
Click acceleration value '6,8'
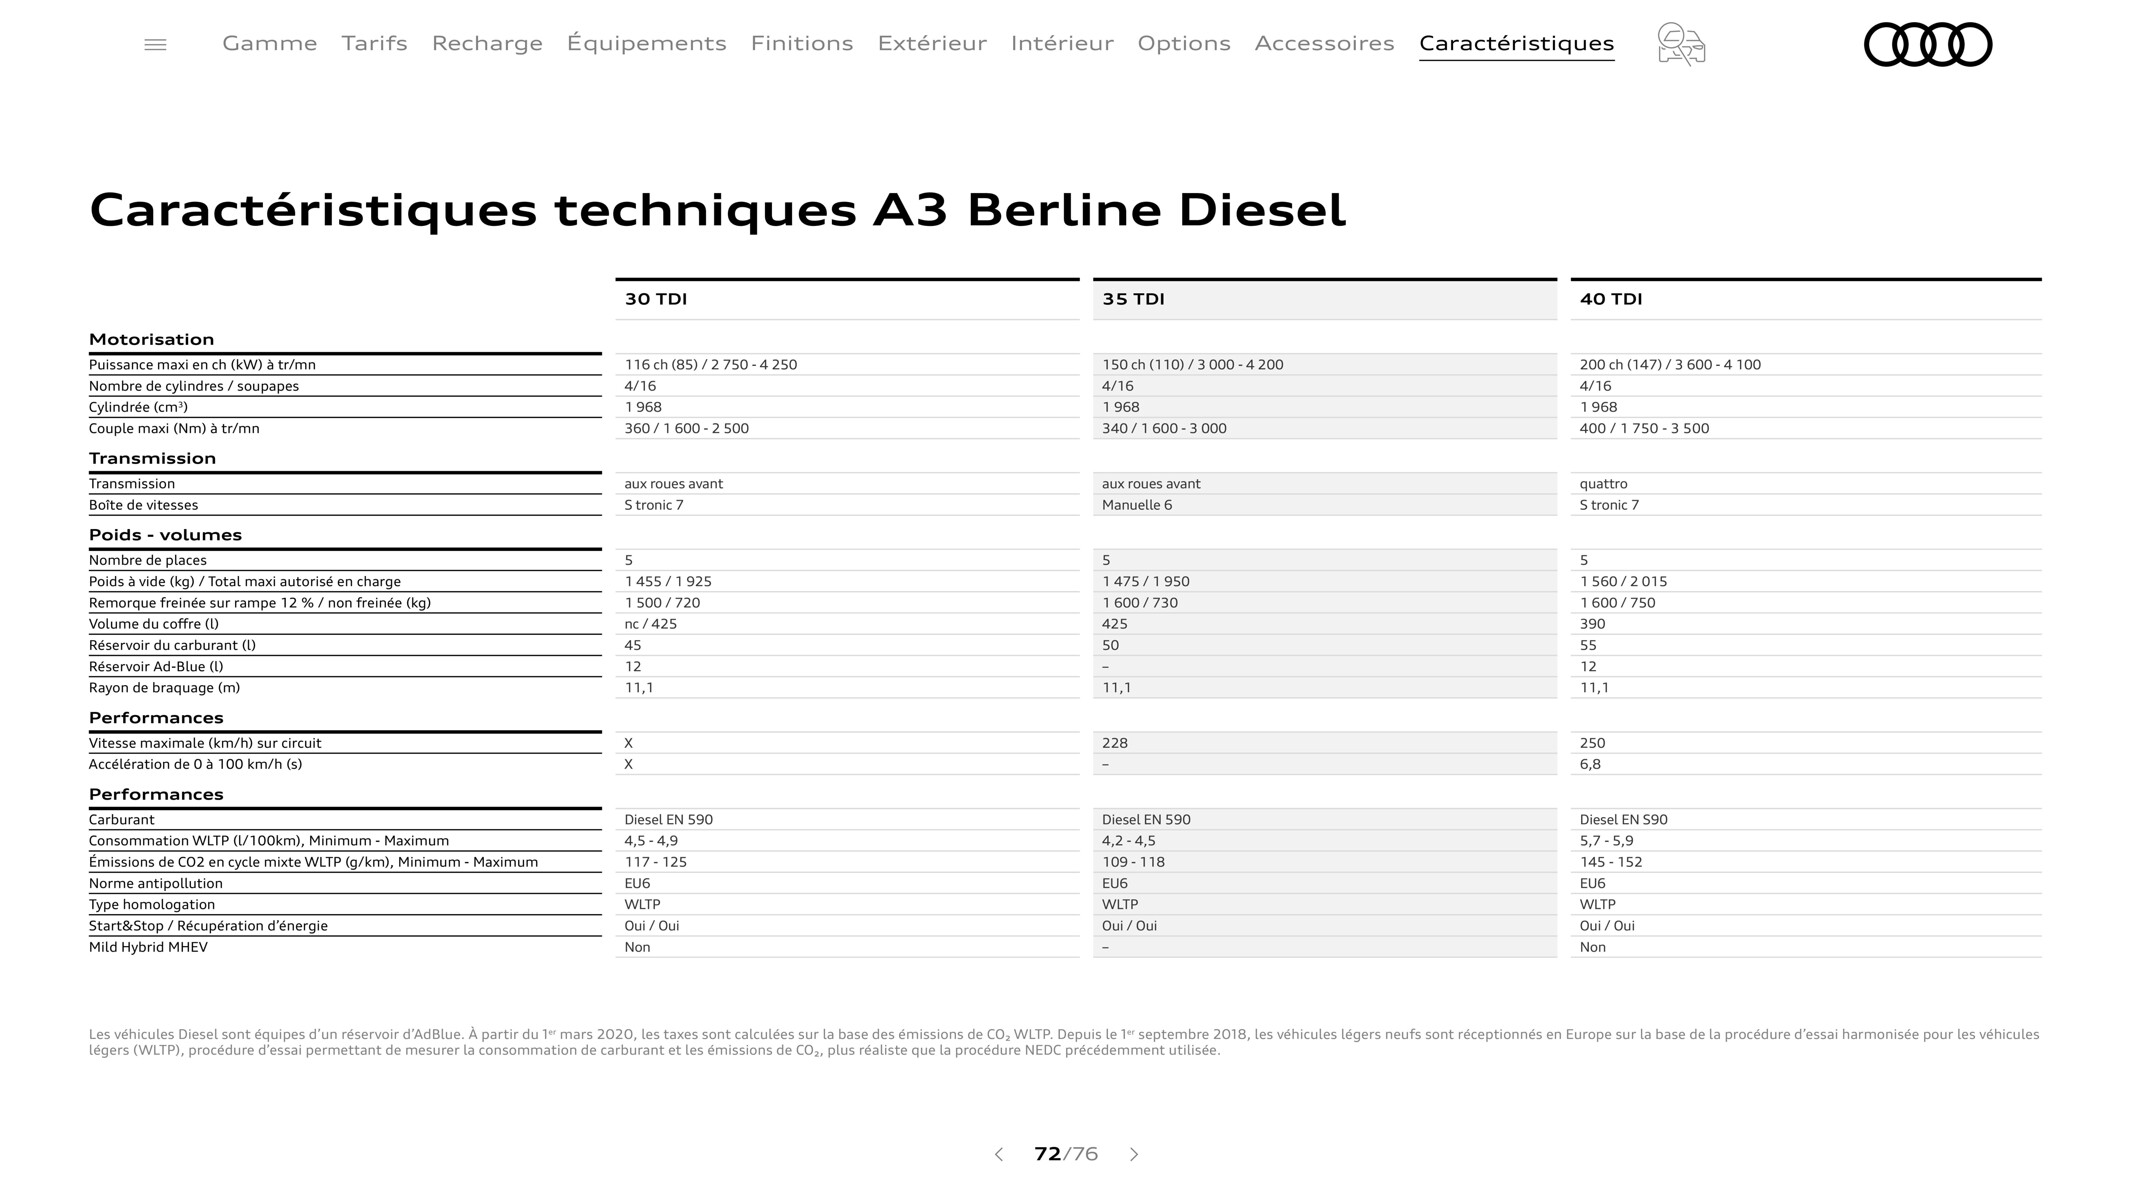click(x=1590, y=764)
